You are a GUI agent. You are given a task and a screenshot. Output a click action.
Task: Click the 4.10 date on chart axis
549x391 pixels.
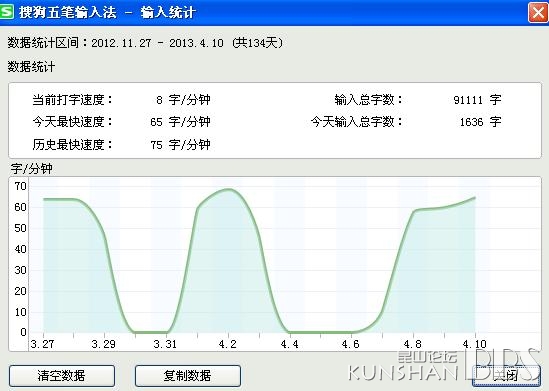click(475, 344)
